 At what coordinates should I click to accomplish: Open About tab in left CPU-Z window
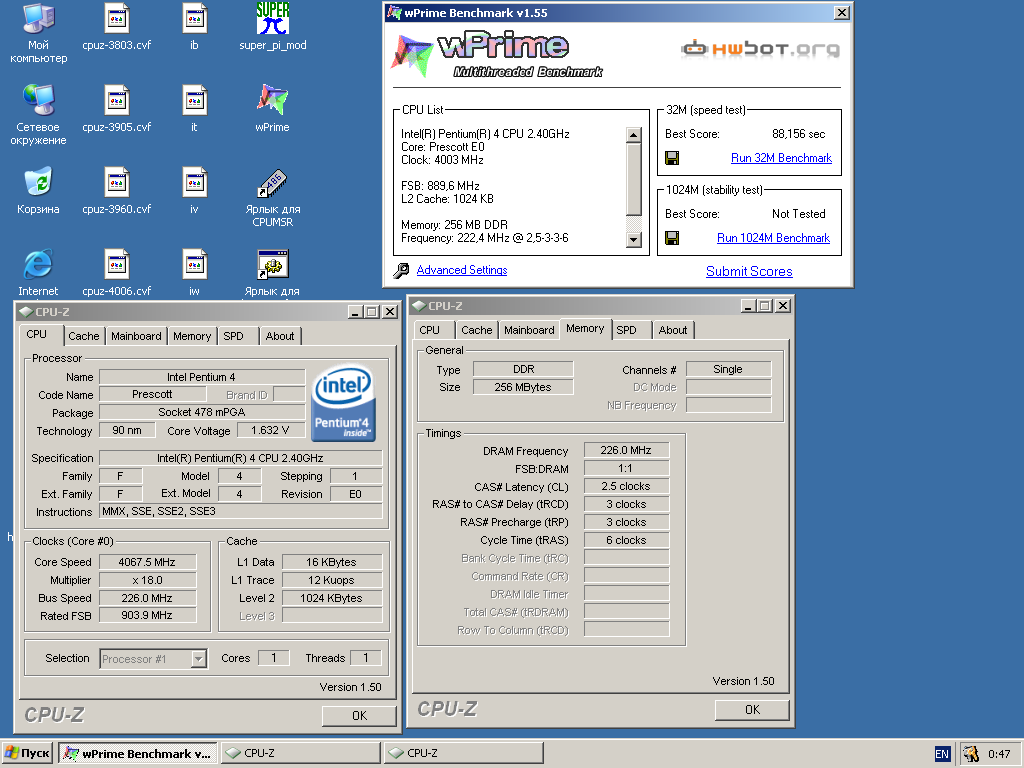280,336
